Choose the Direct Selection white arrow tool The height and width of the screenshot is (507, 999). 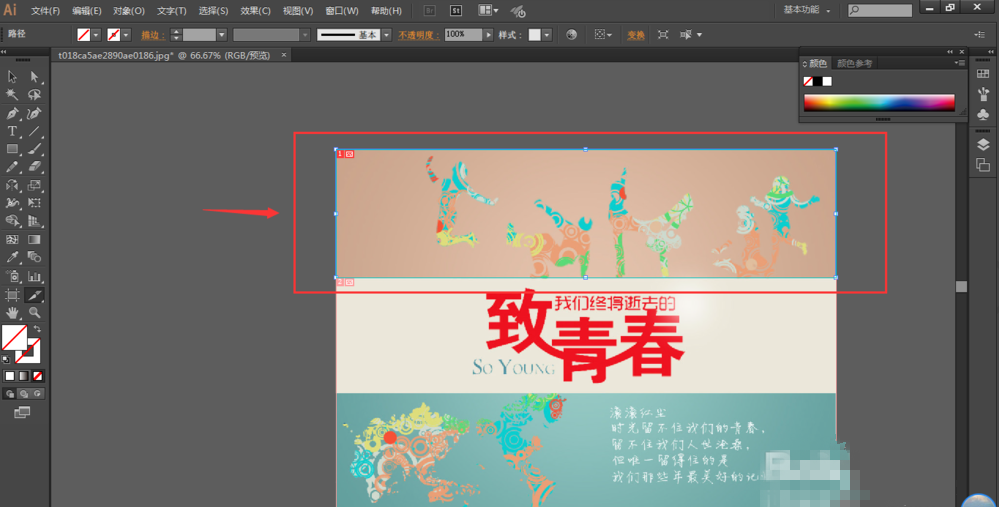click(35, 77)
